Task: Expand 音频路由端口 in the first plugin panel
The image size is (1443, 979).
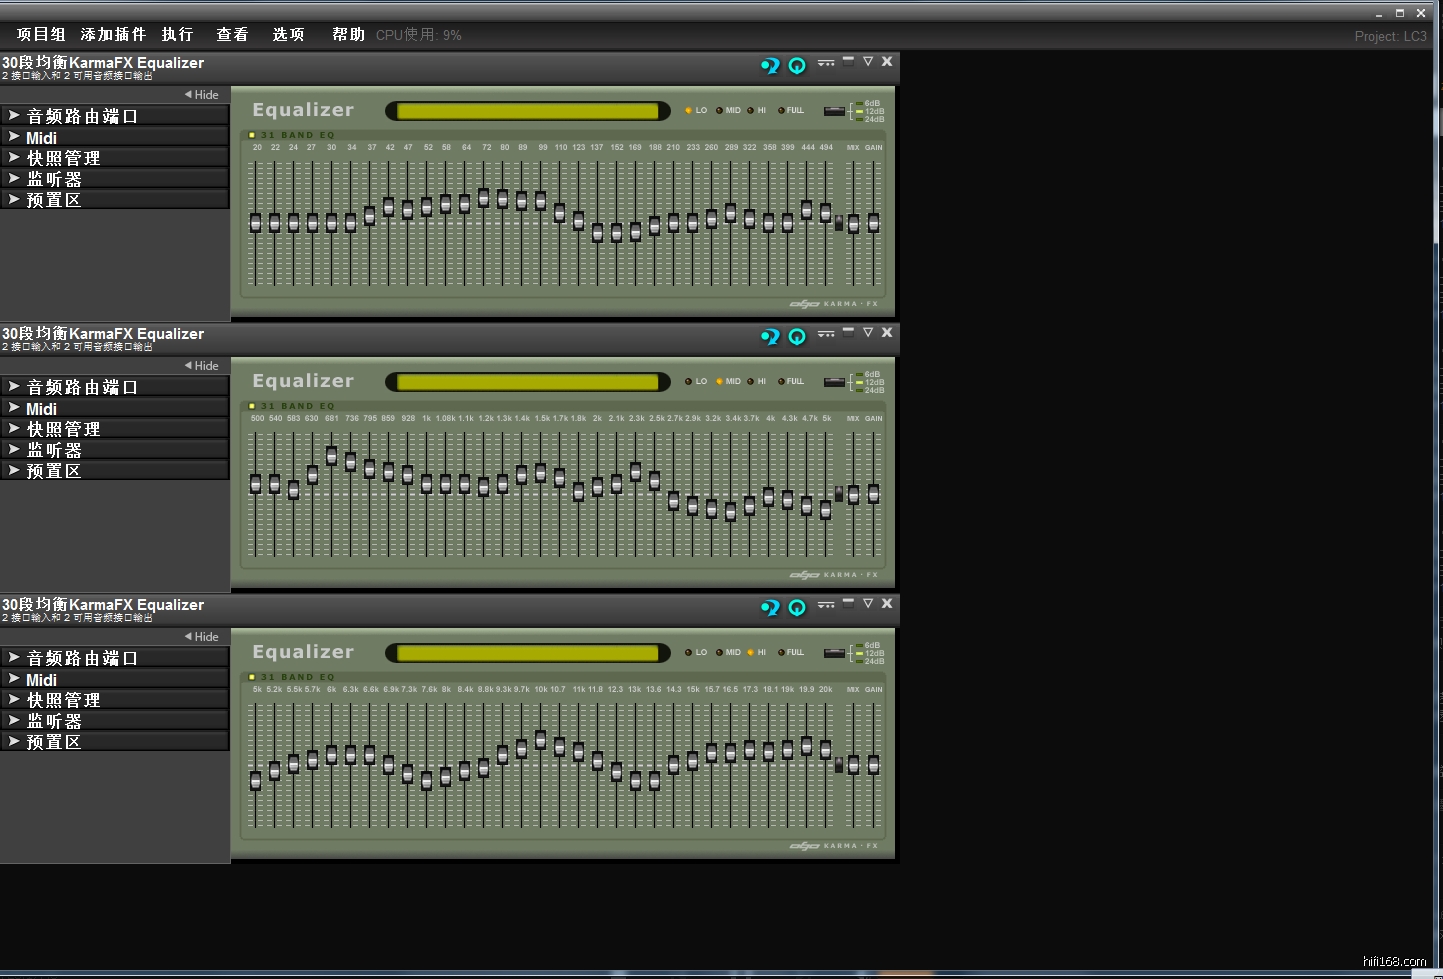Action: (x=82, y=116)
